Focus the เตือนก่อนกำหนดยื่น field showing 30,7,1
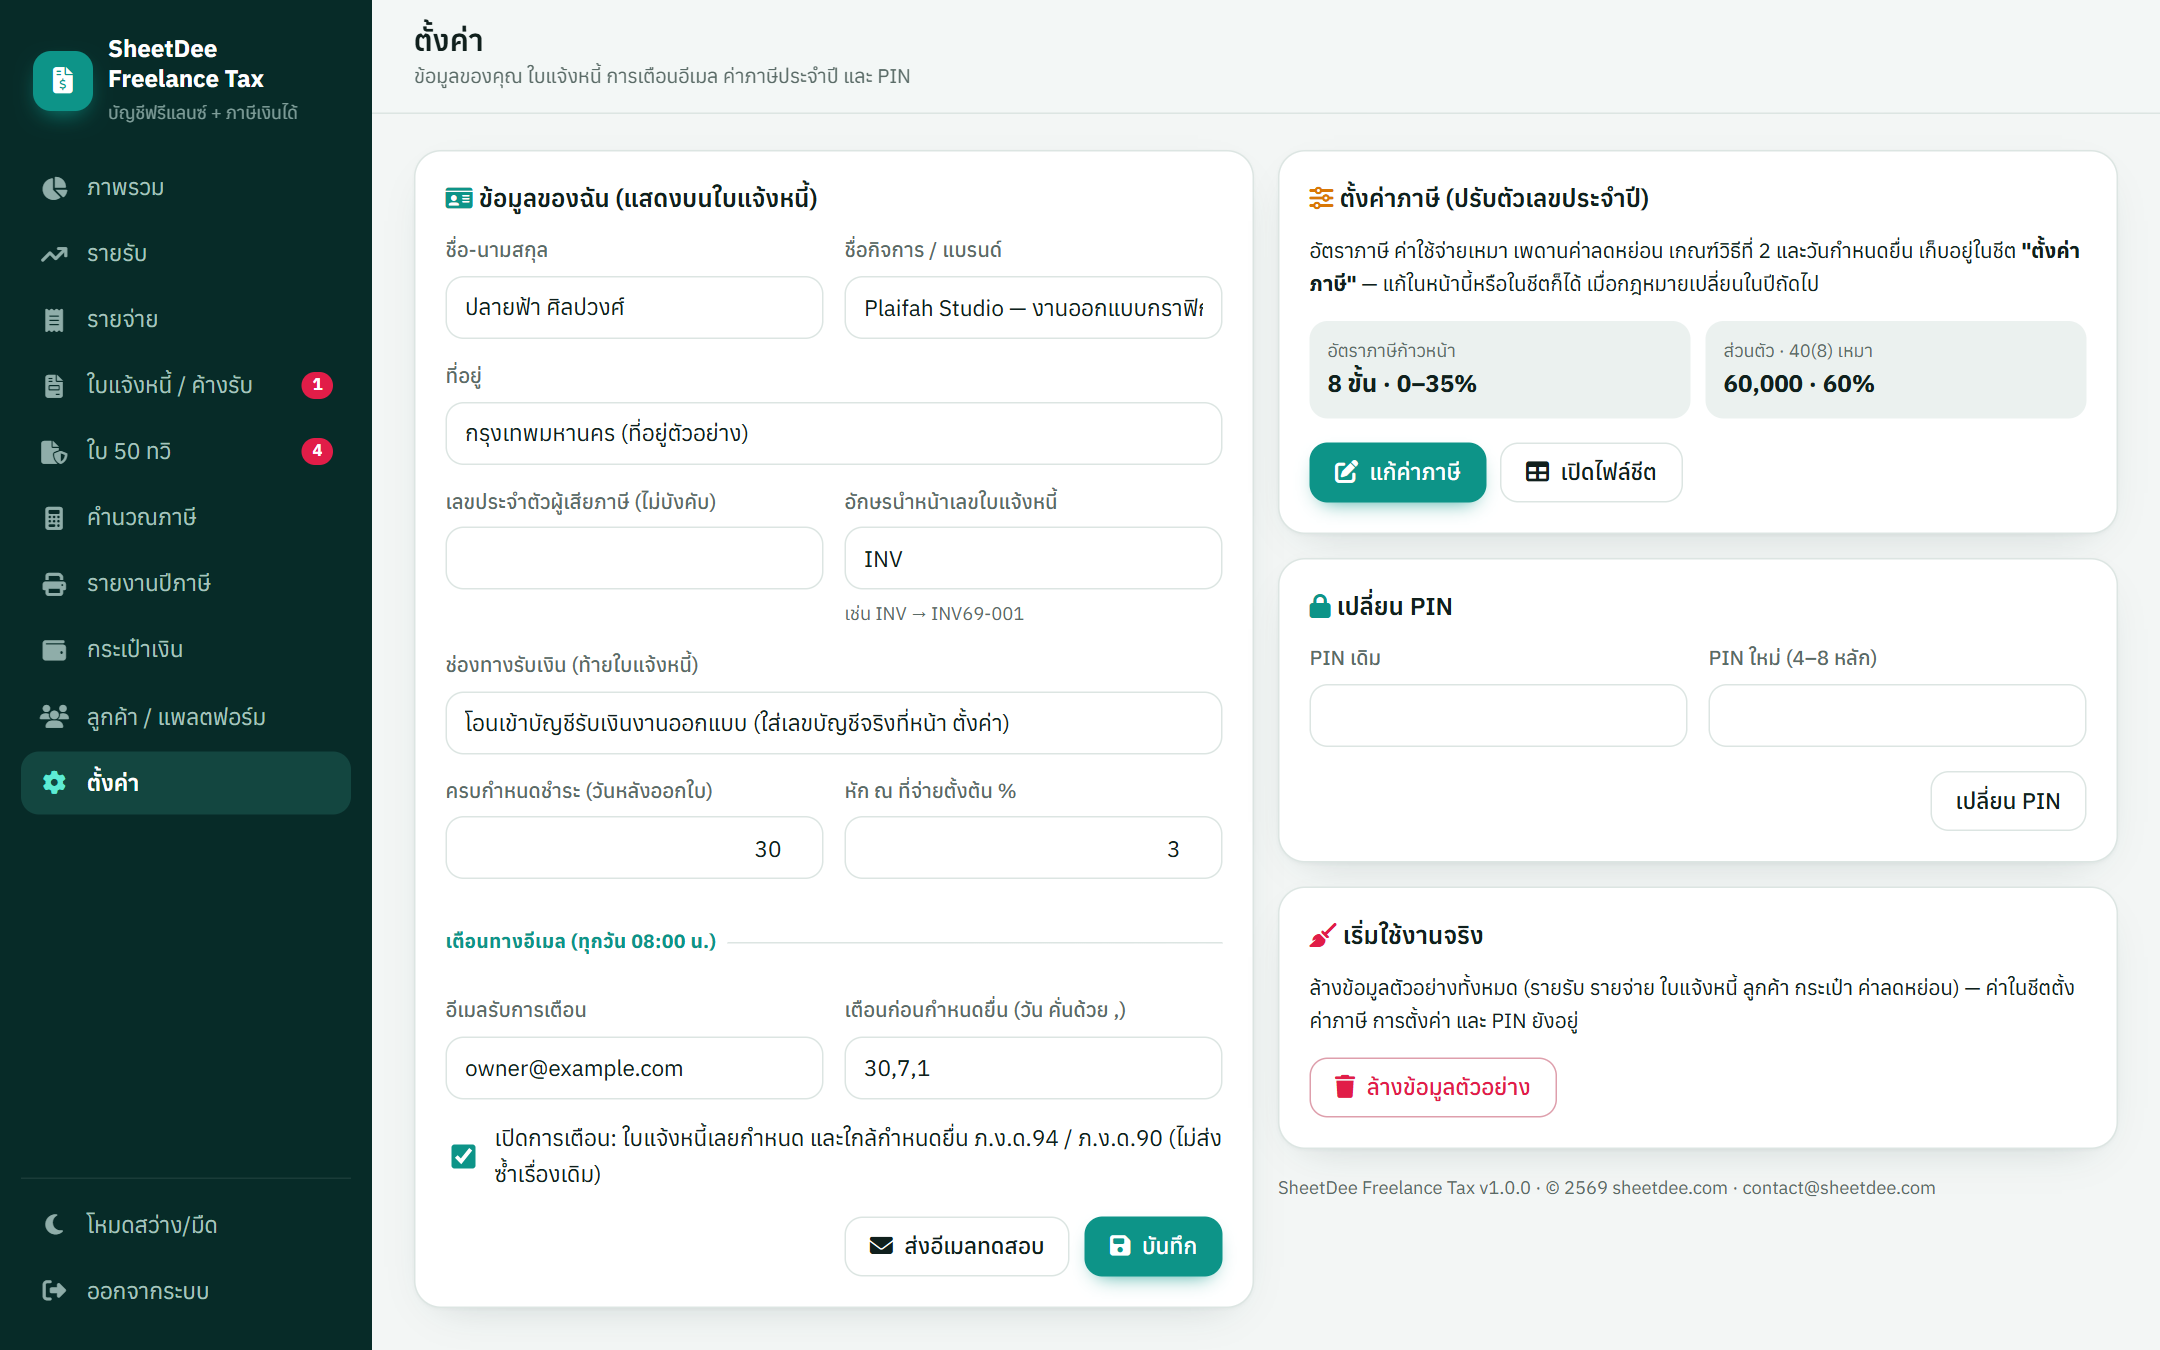Image resolution: width=2160 pixels, height=1350 pixels. pos(1033,1068)
